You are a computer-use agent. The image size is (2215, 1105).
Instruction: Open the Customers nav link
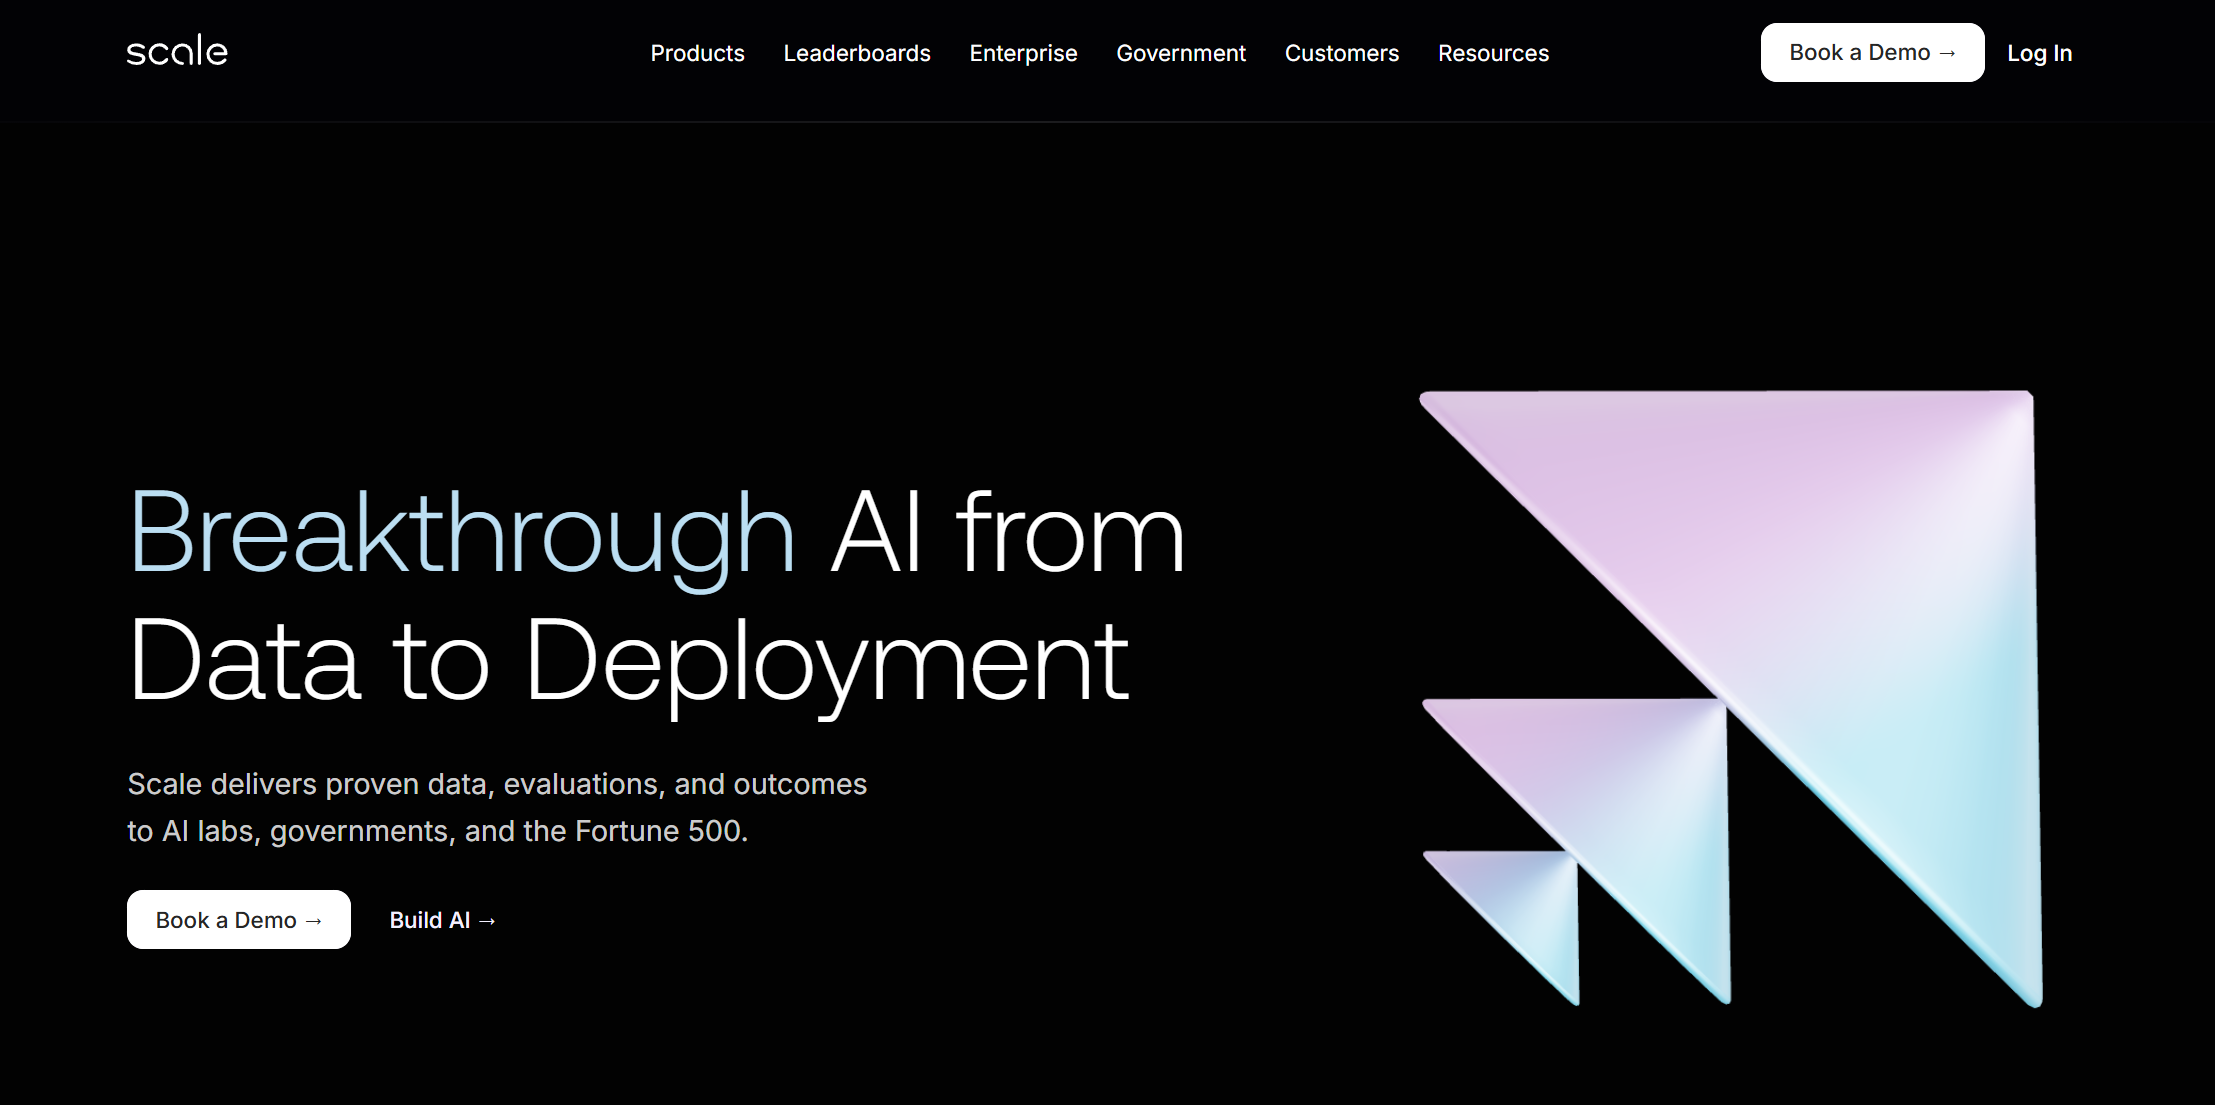coord(1342,53)
